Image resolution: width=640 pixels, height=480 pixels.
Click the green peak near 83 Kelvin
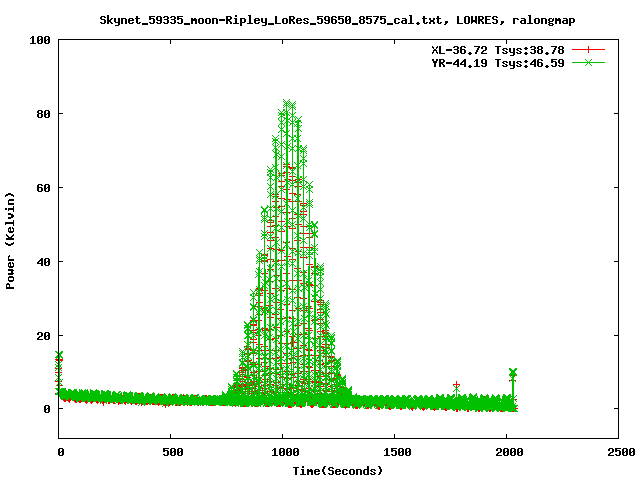pyautogui.click(x=288, y=104)
